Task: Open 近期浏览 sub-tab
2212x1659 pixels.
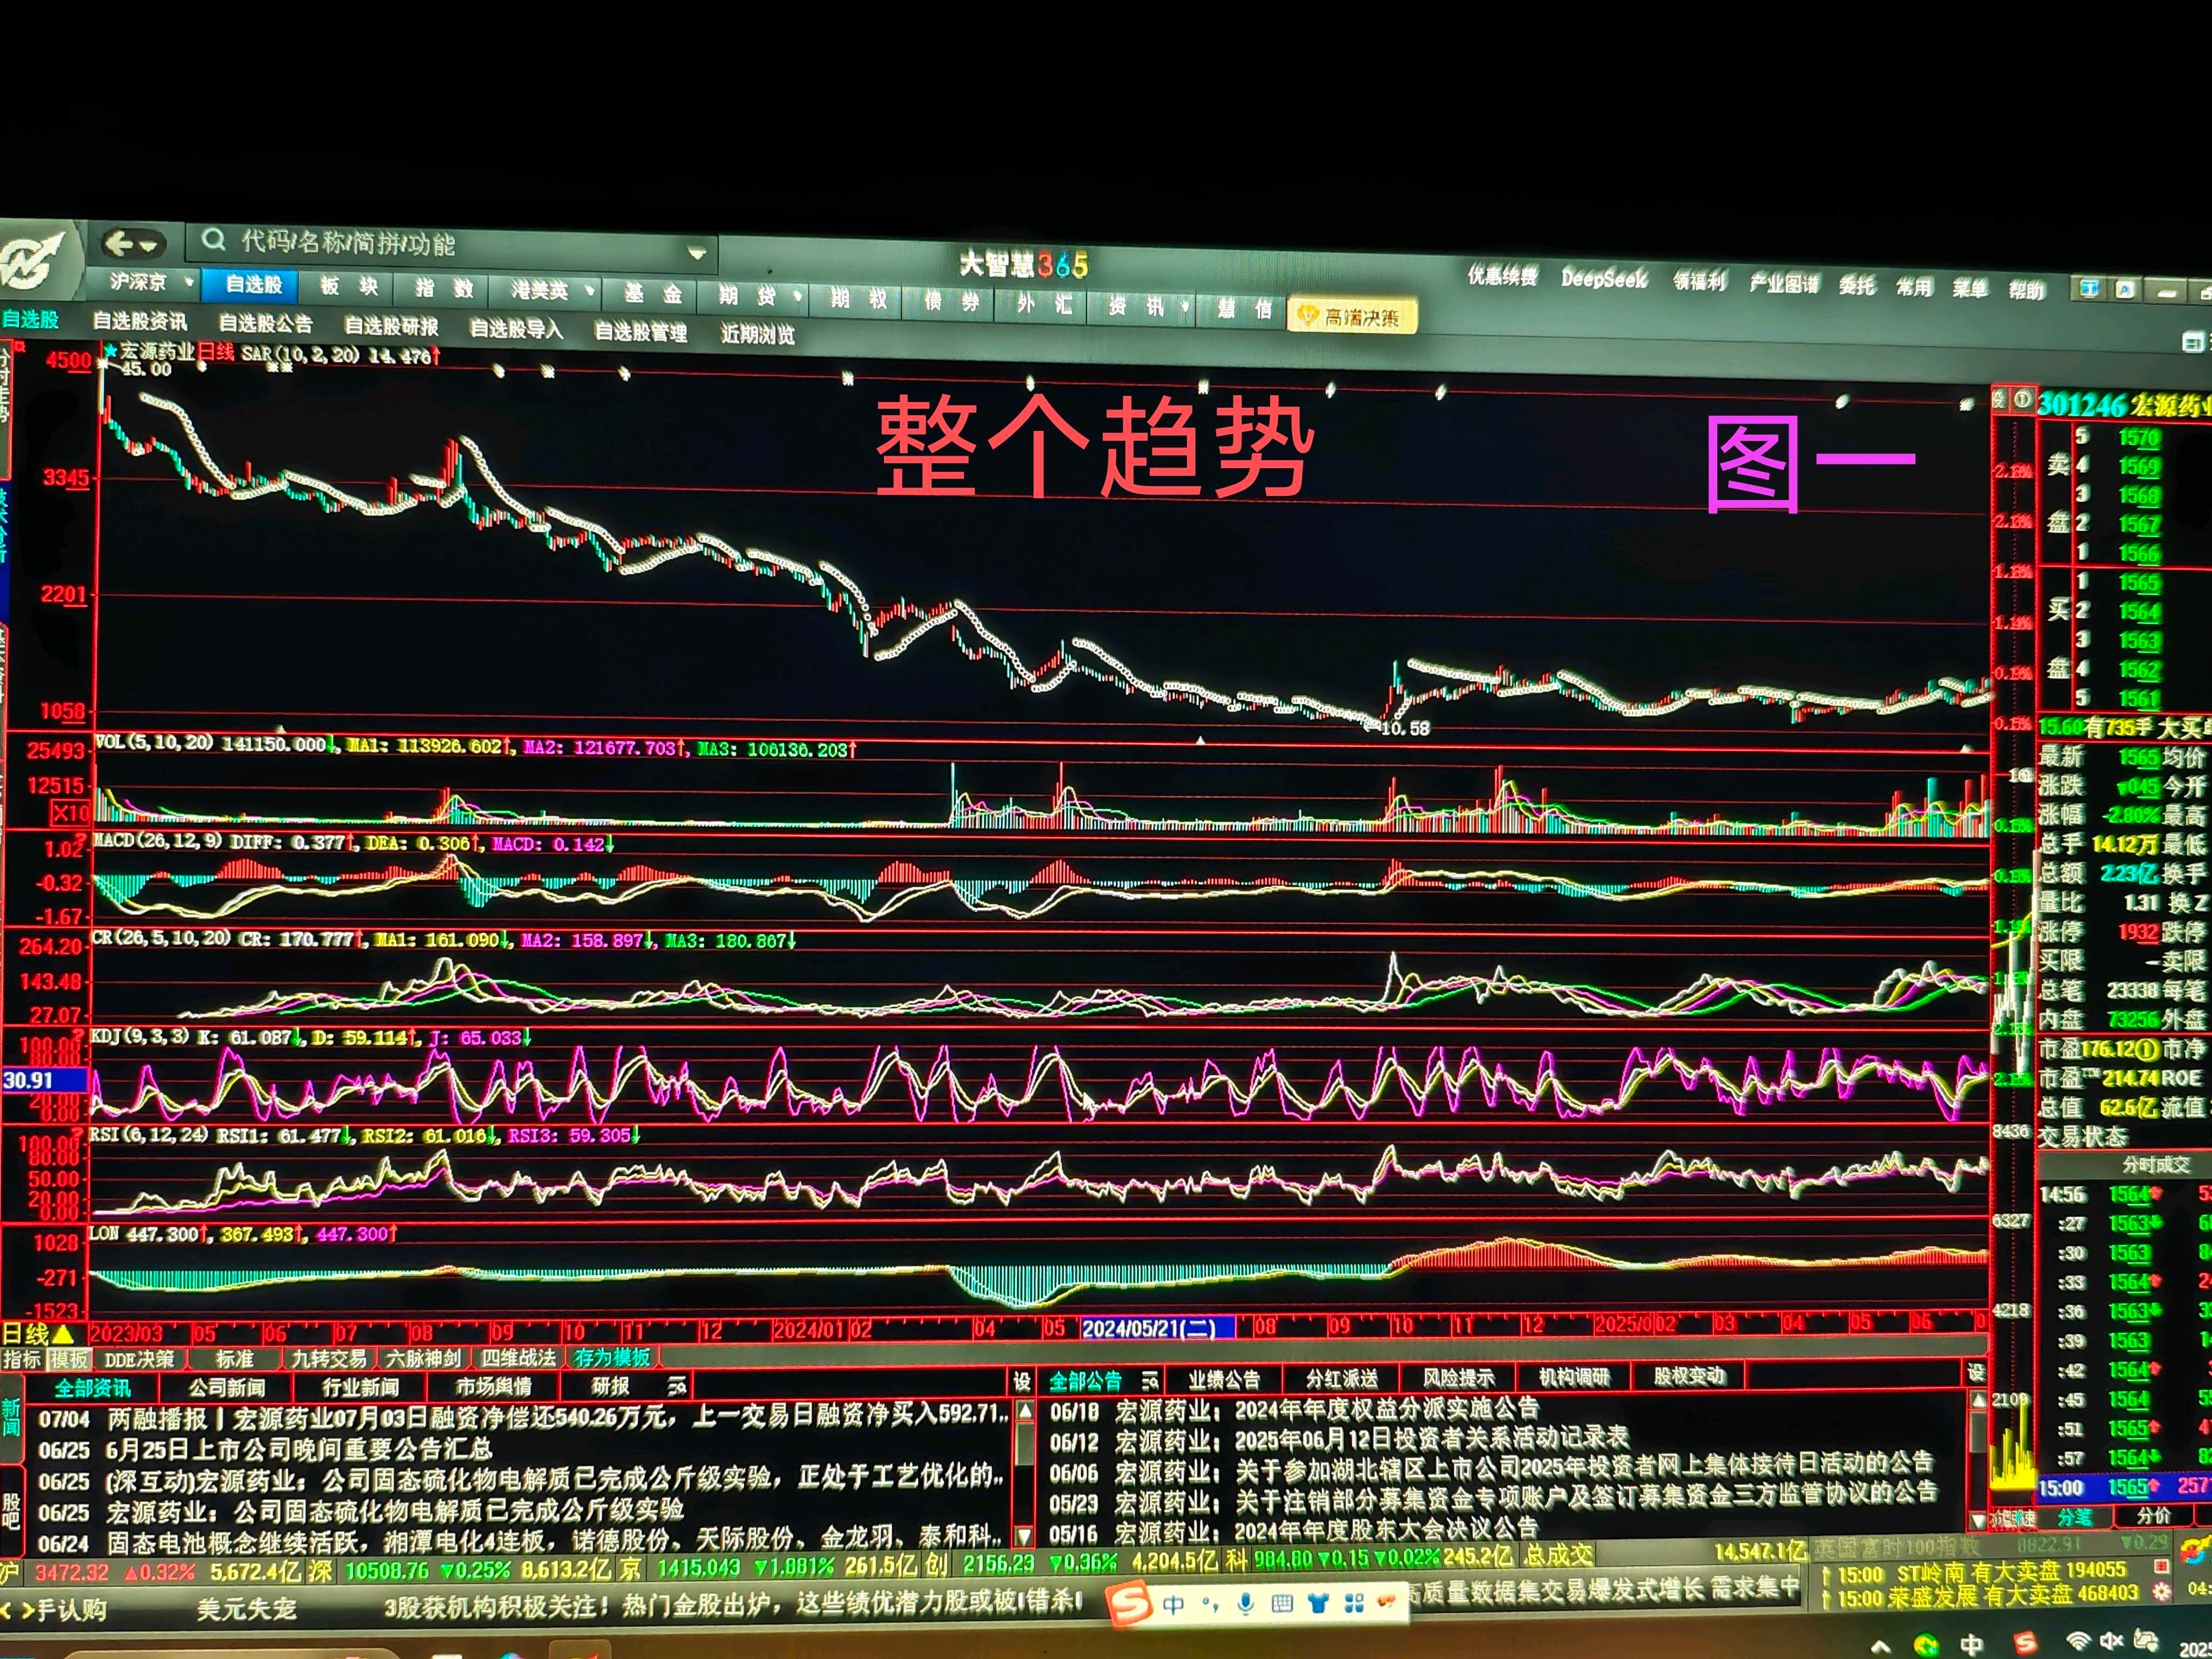Action: tap(757, 335)
